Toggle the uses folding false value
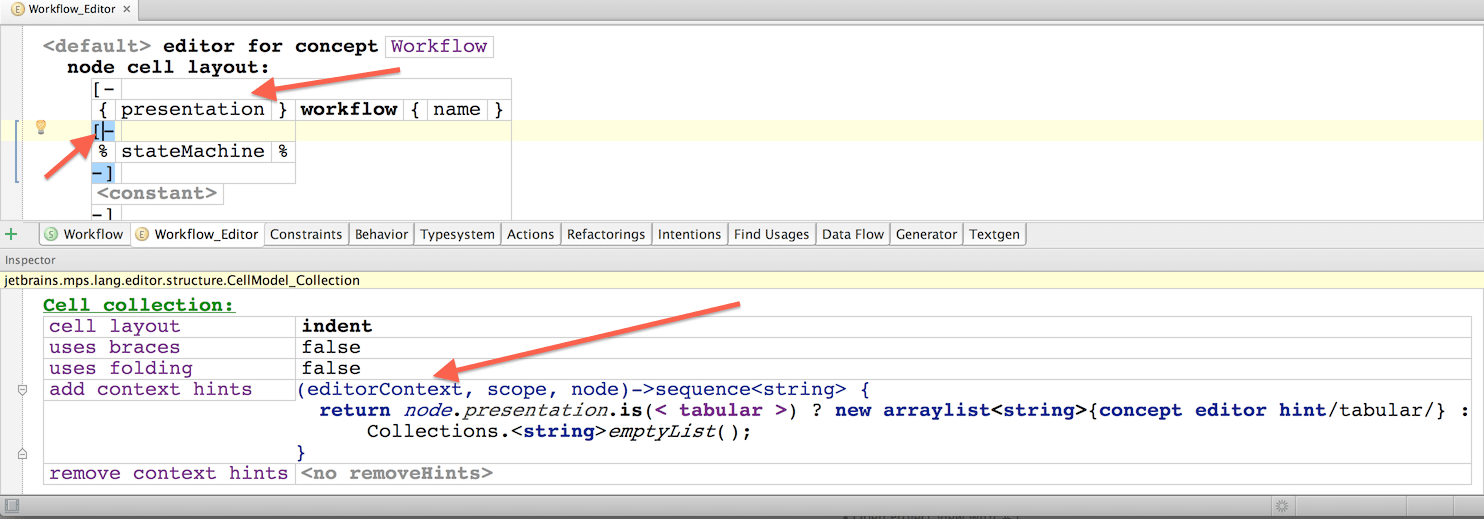 tap(331, 368)
